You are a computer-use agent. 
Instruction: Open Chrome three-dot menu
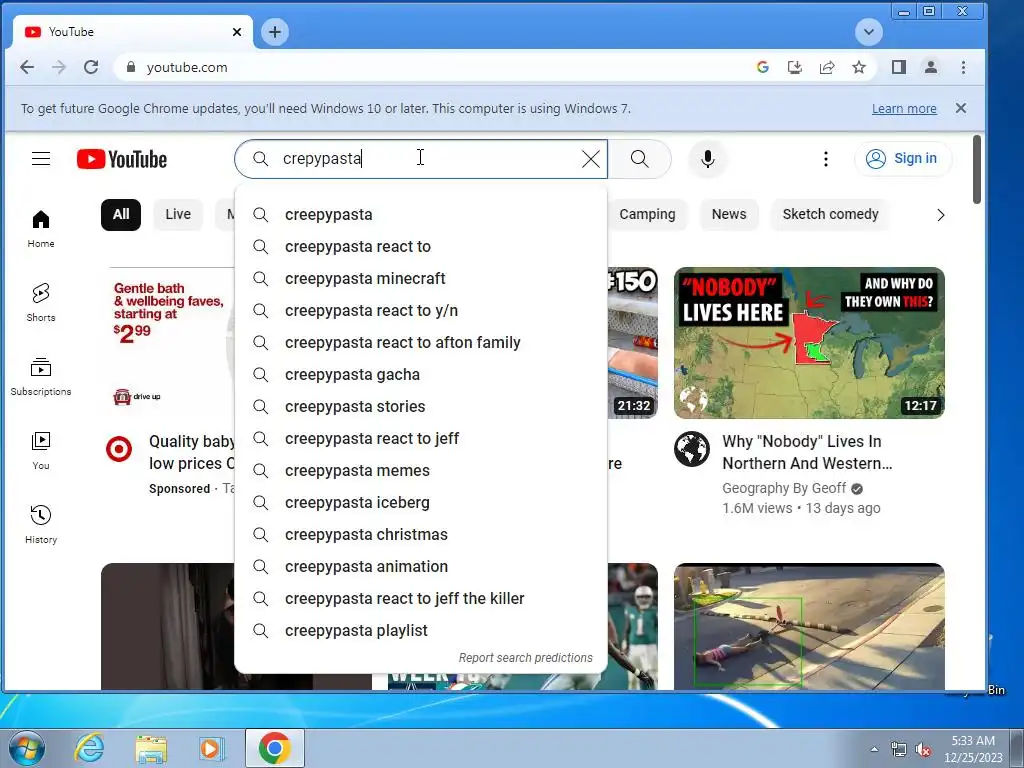(x=963, y=67)
